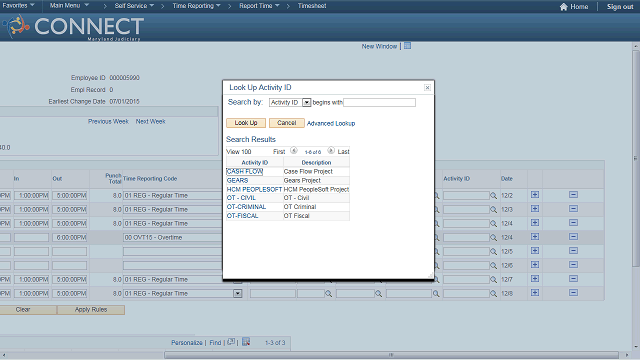
Task: Click the download to spreadsheet grid icon
Action: point(246,342)
